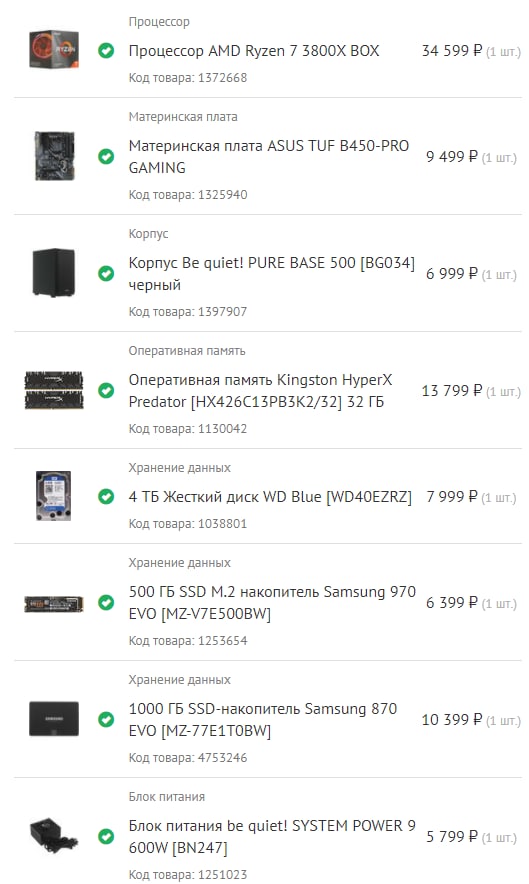The width and height of the screenshot is (529, 884).
Task: Click the green checkmark beside the power supply
Action: [x=106, y=837]
